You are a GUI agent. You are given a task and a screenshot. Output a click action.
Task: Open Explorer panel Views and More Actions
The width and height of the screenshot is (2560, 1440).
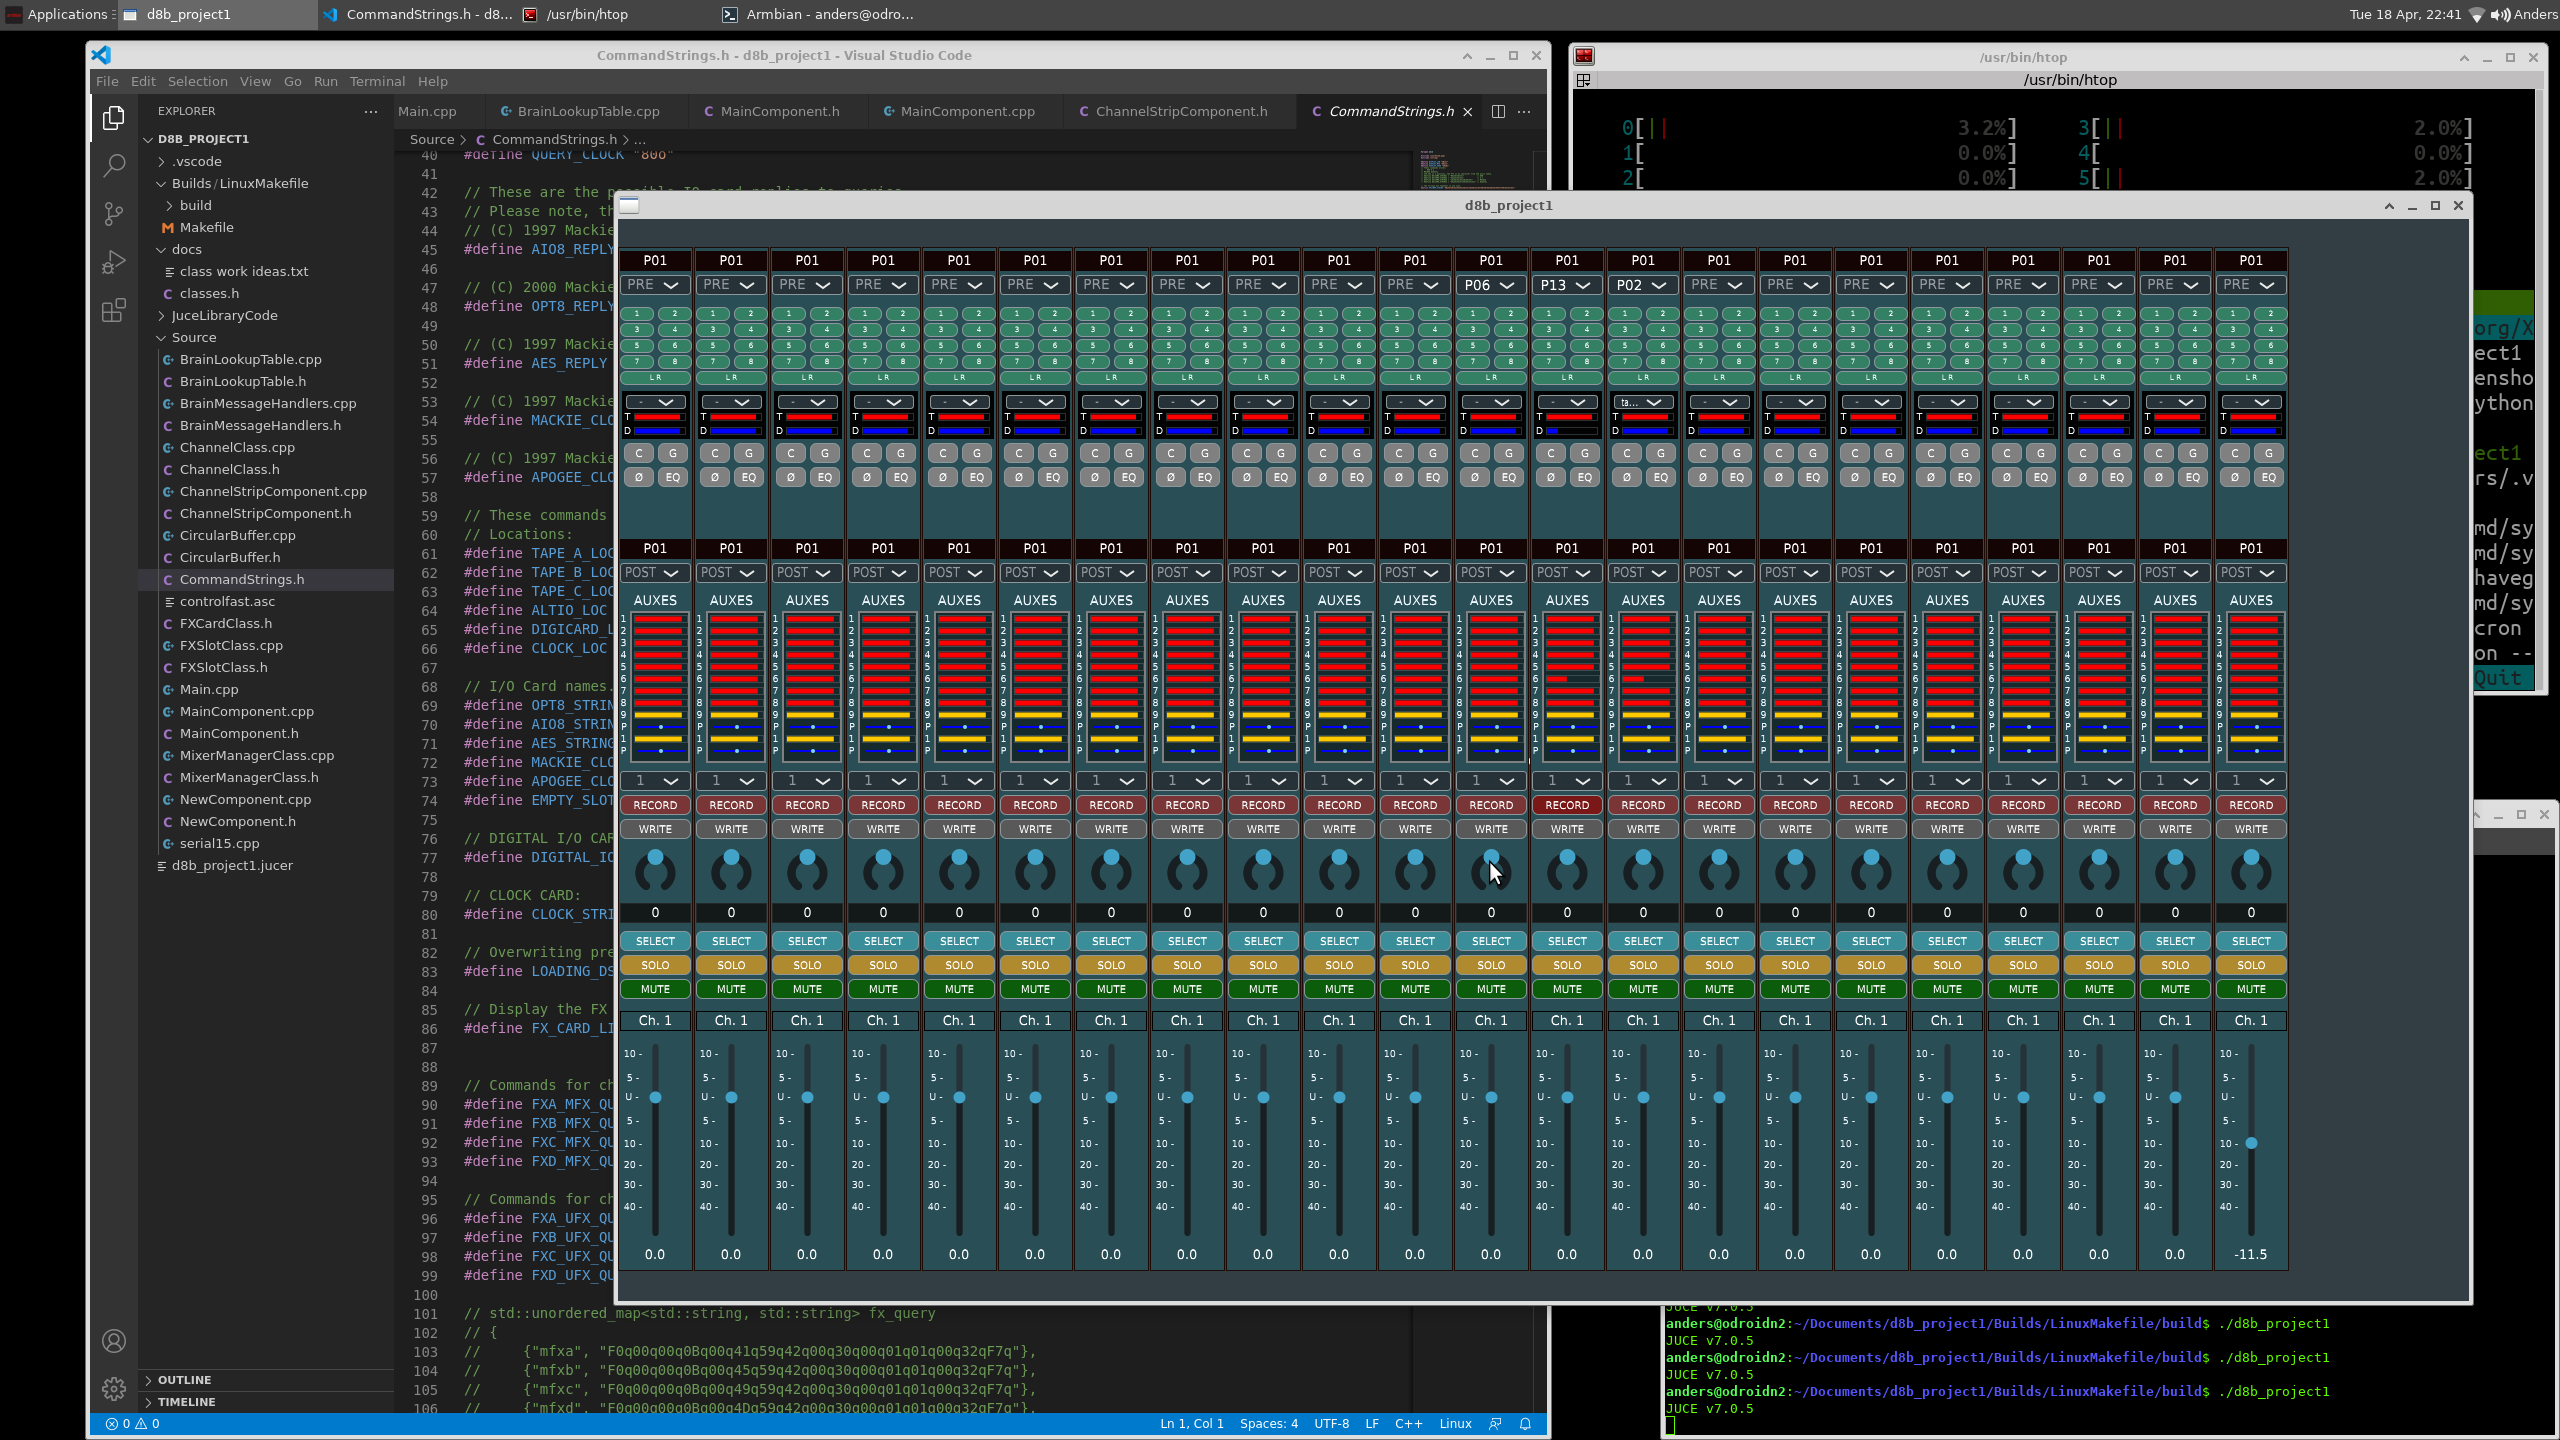371,111
